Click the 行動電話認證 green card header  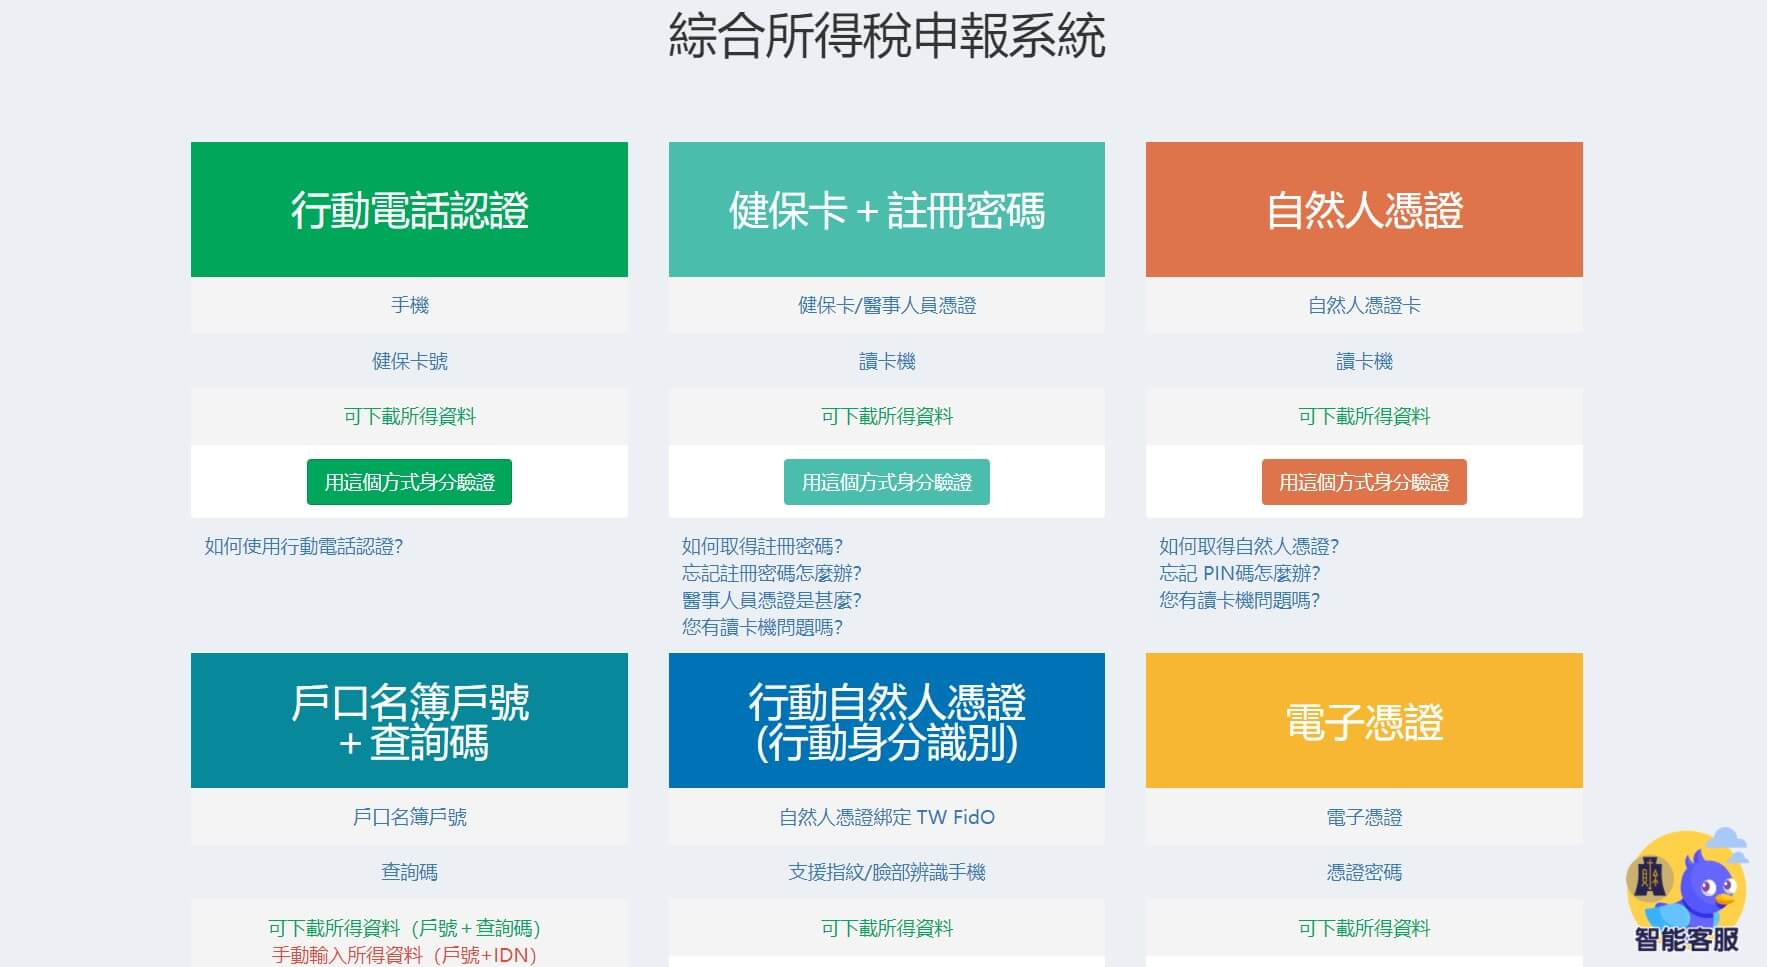pos(408,208)
